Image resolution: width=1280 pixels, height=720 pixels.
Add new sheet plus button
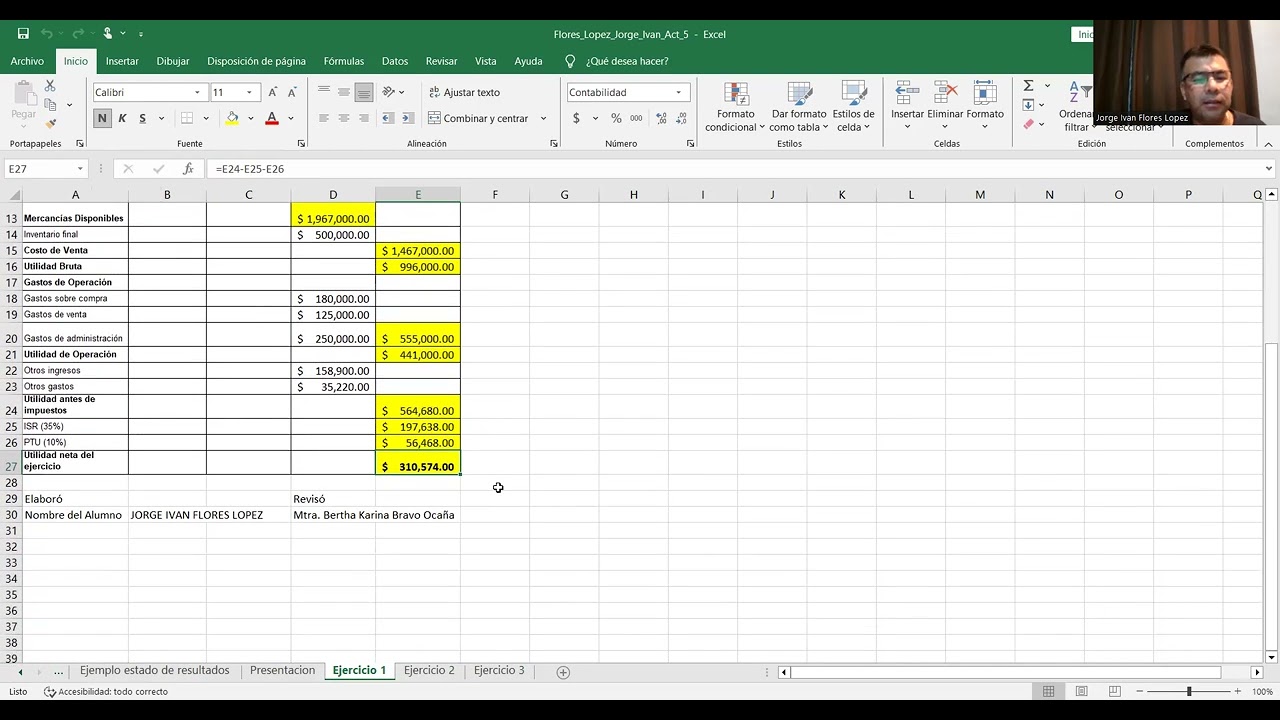[563, 672]
